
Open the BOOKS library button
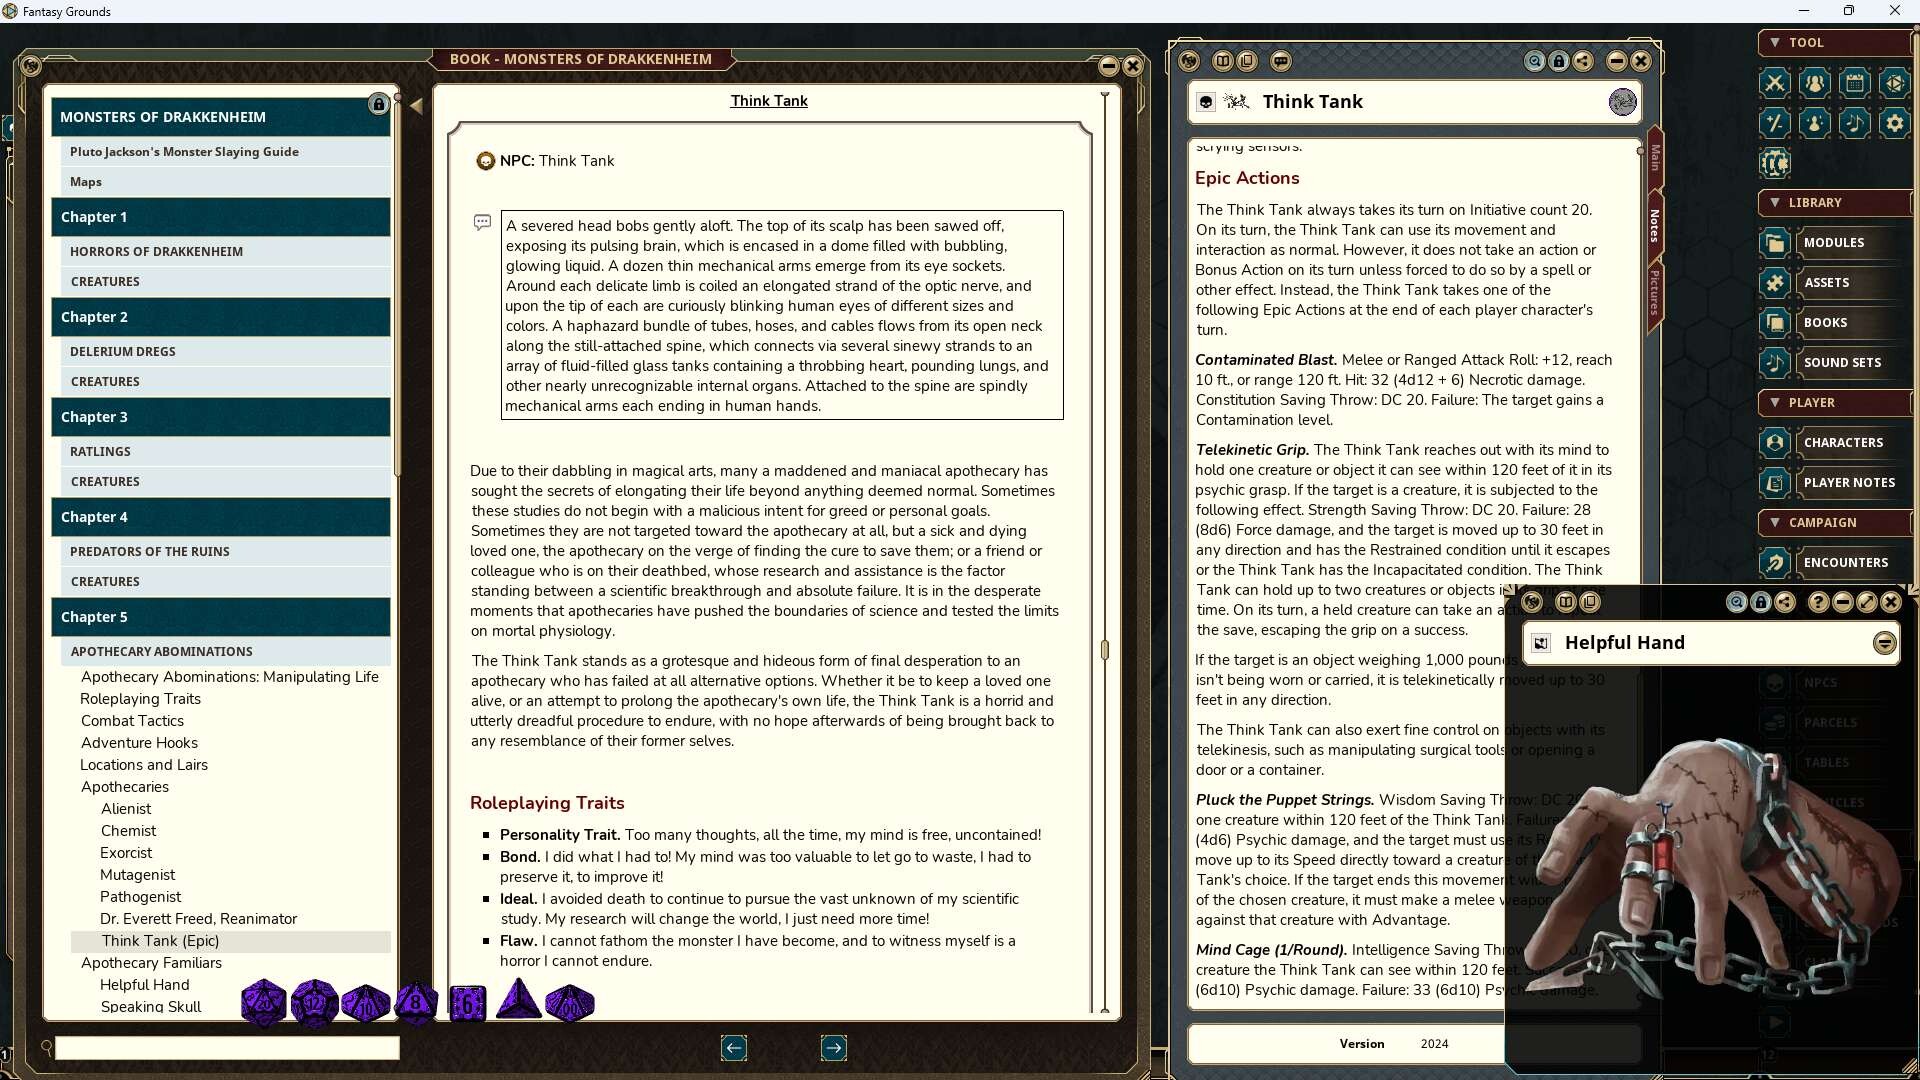(1855, 323)
